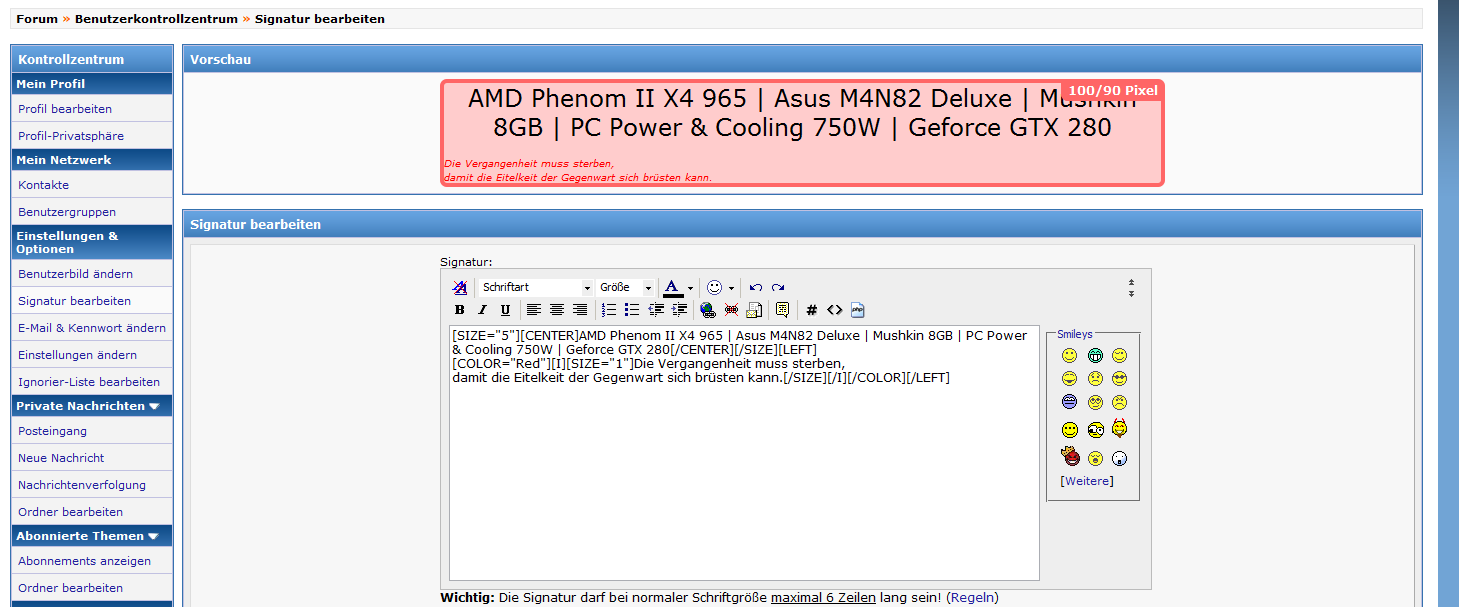
Task: Insert an email link
Action: [755, 310]
